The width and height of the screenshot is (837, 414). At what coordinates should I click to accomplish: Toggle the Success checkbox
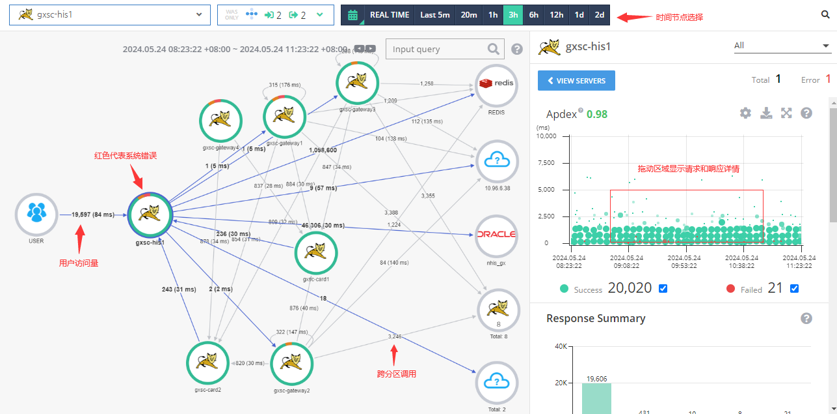point(663,289)
